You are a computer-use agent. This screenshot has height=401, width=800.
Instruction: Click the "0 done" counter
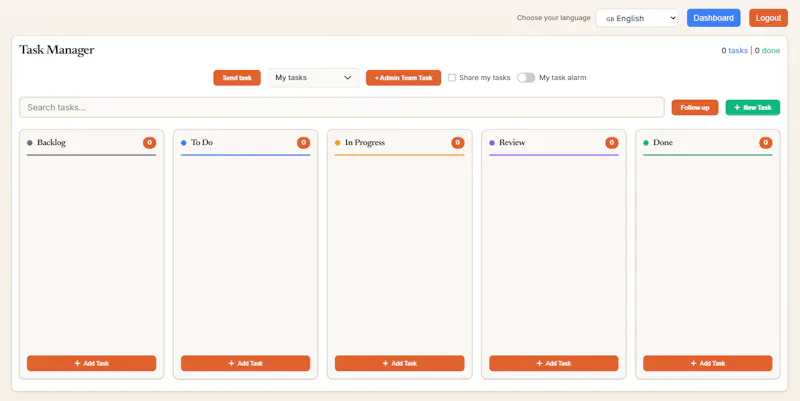point(767,51)
